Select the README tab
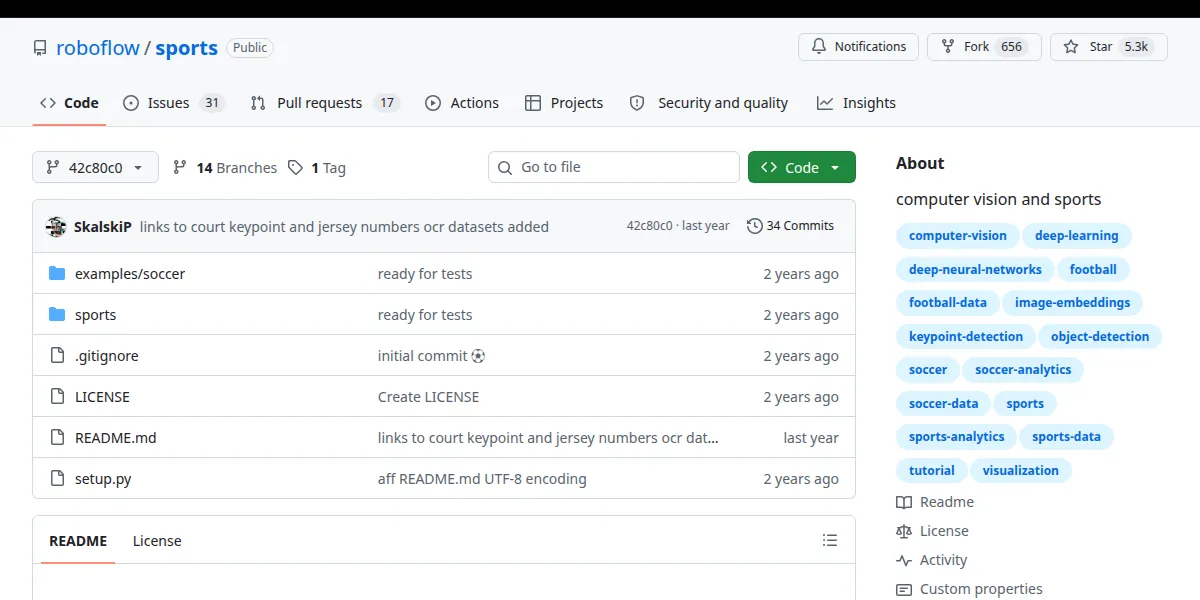Image resolution: width=1200 pixels, height=600 pixels. 78,541
